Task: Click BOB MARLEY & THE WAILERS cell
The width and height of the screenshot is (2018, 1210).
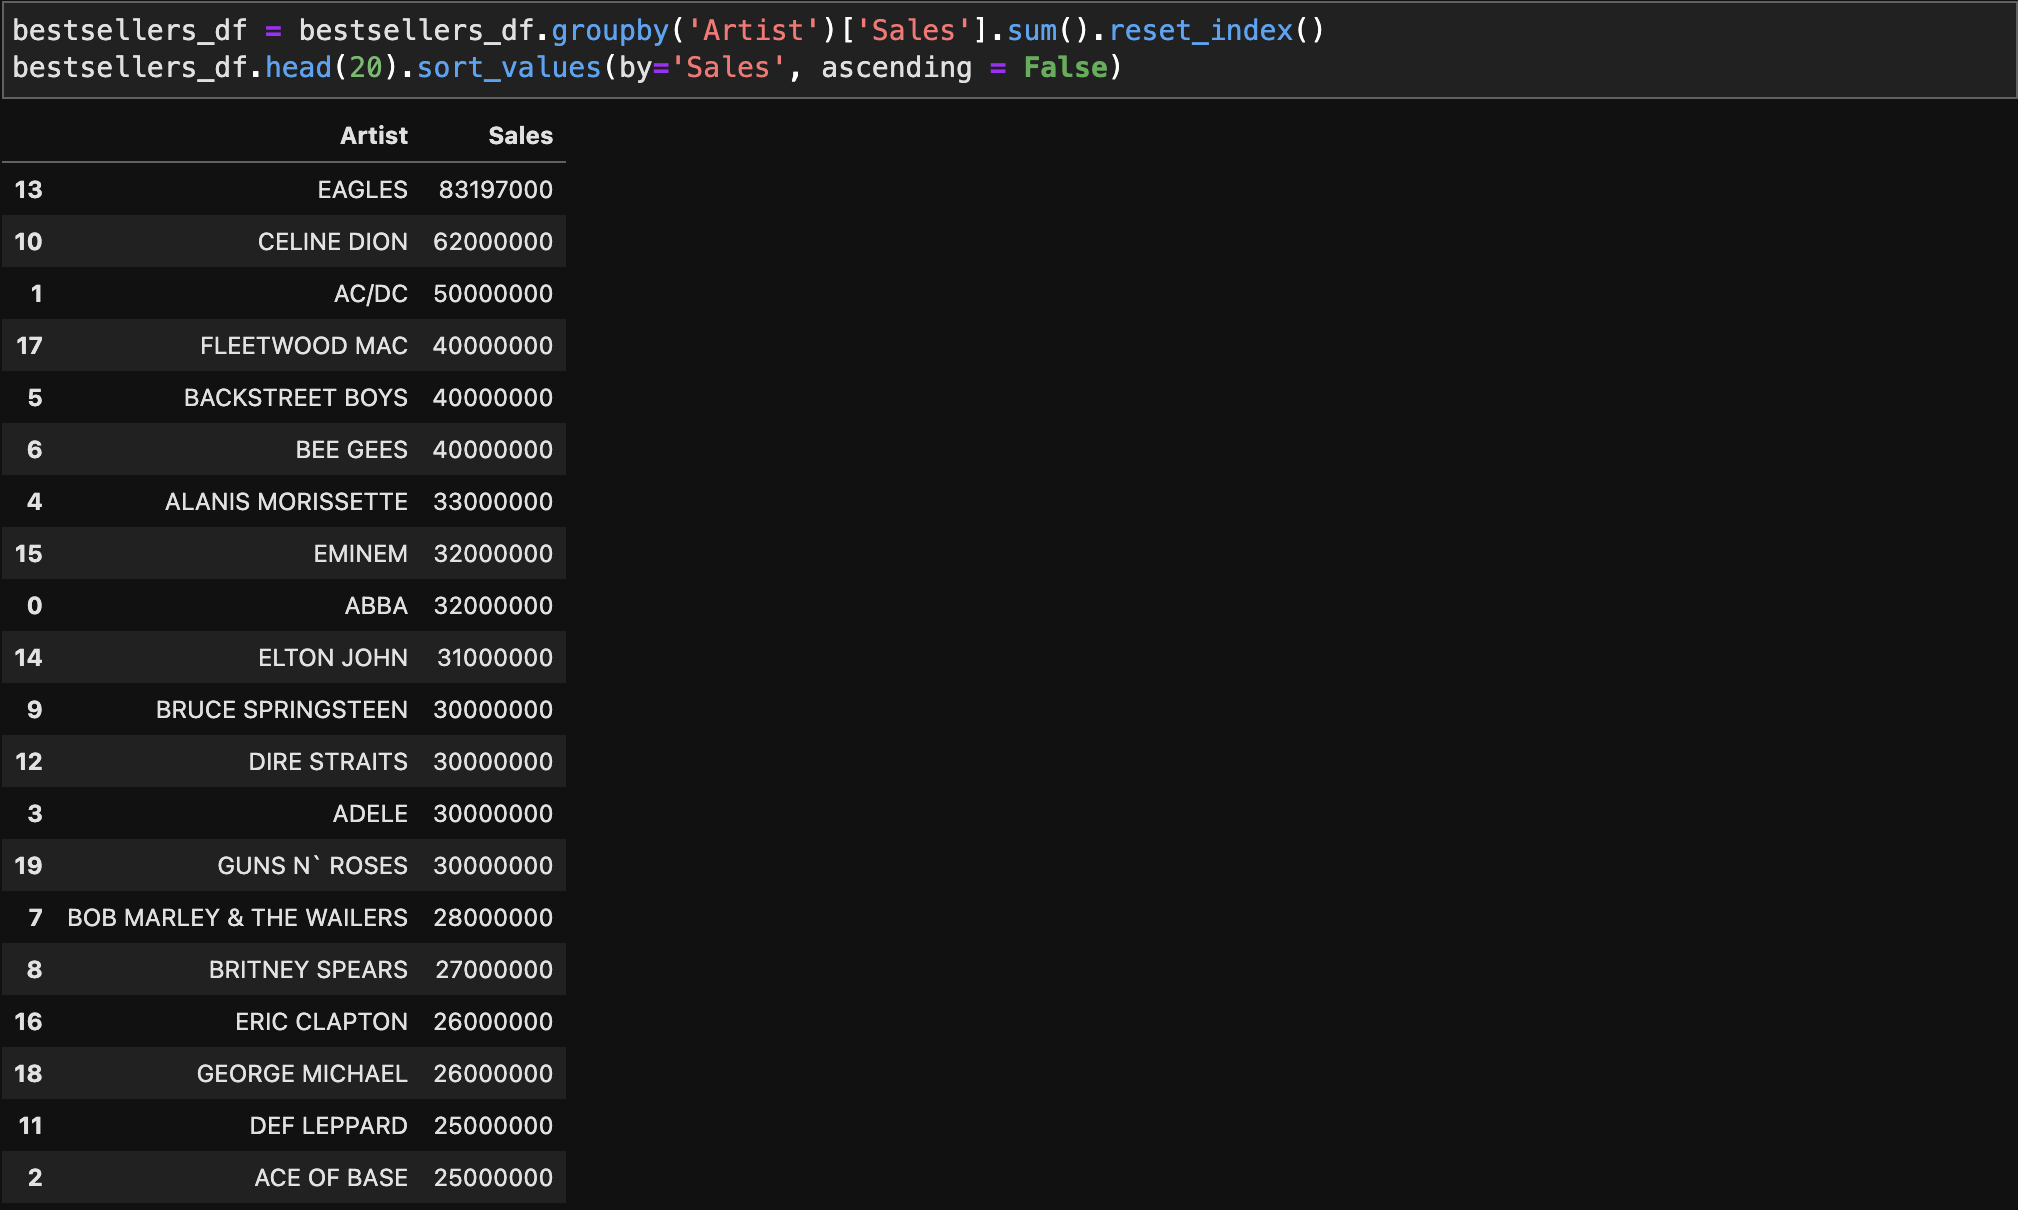Action: pos(237,917)
